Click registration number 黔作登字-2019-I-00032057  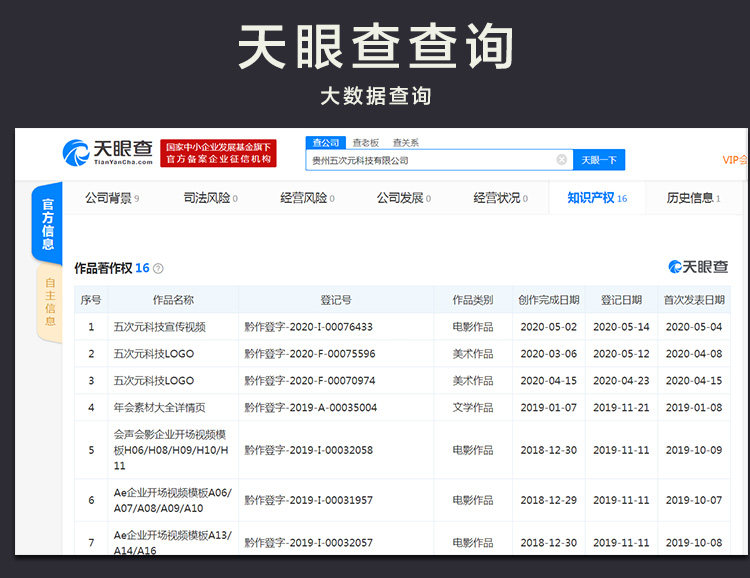tap(309, 543)
